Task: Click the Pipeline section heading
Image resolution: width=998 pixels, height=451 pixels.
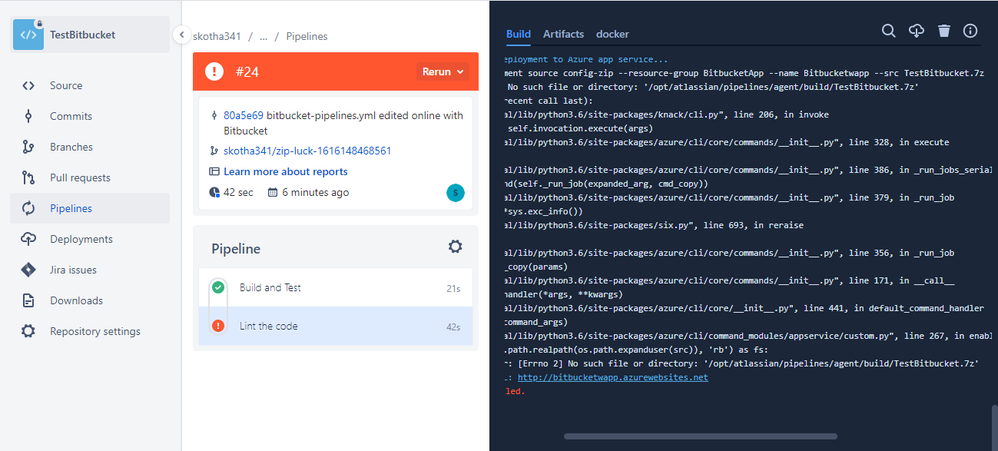Action: 236,249
